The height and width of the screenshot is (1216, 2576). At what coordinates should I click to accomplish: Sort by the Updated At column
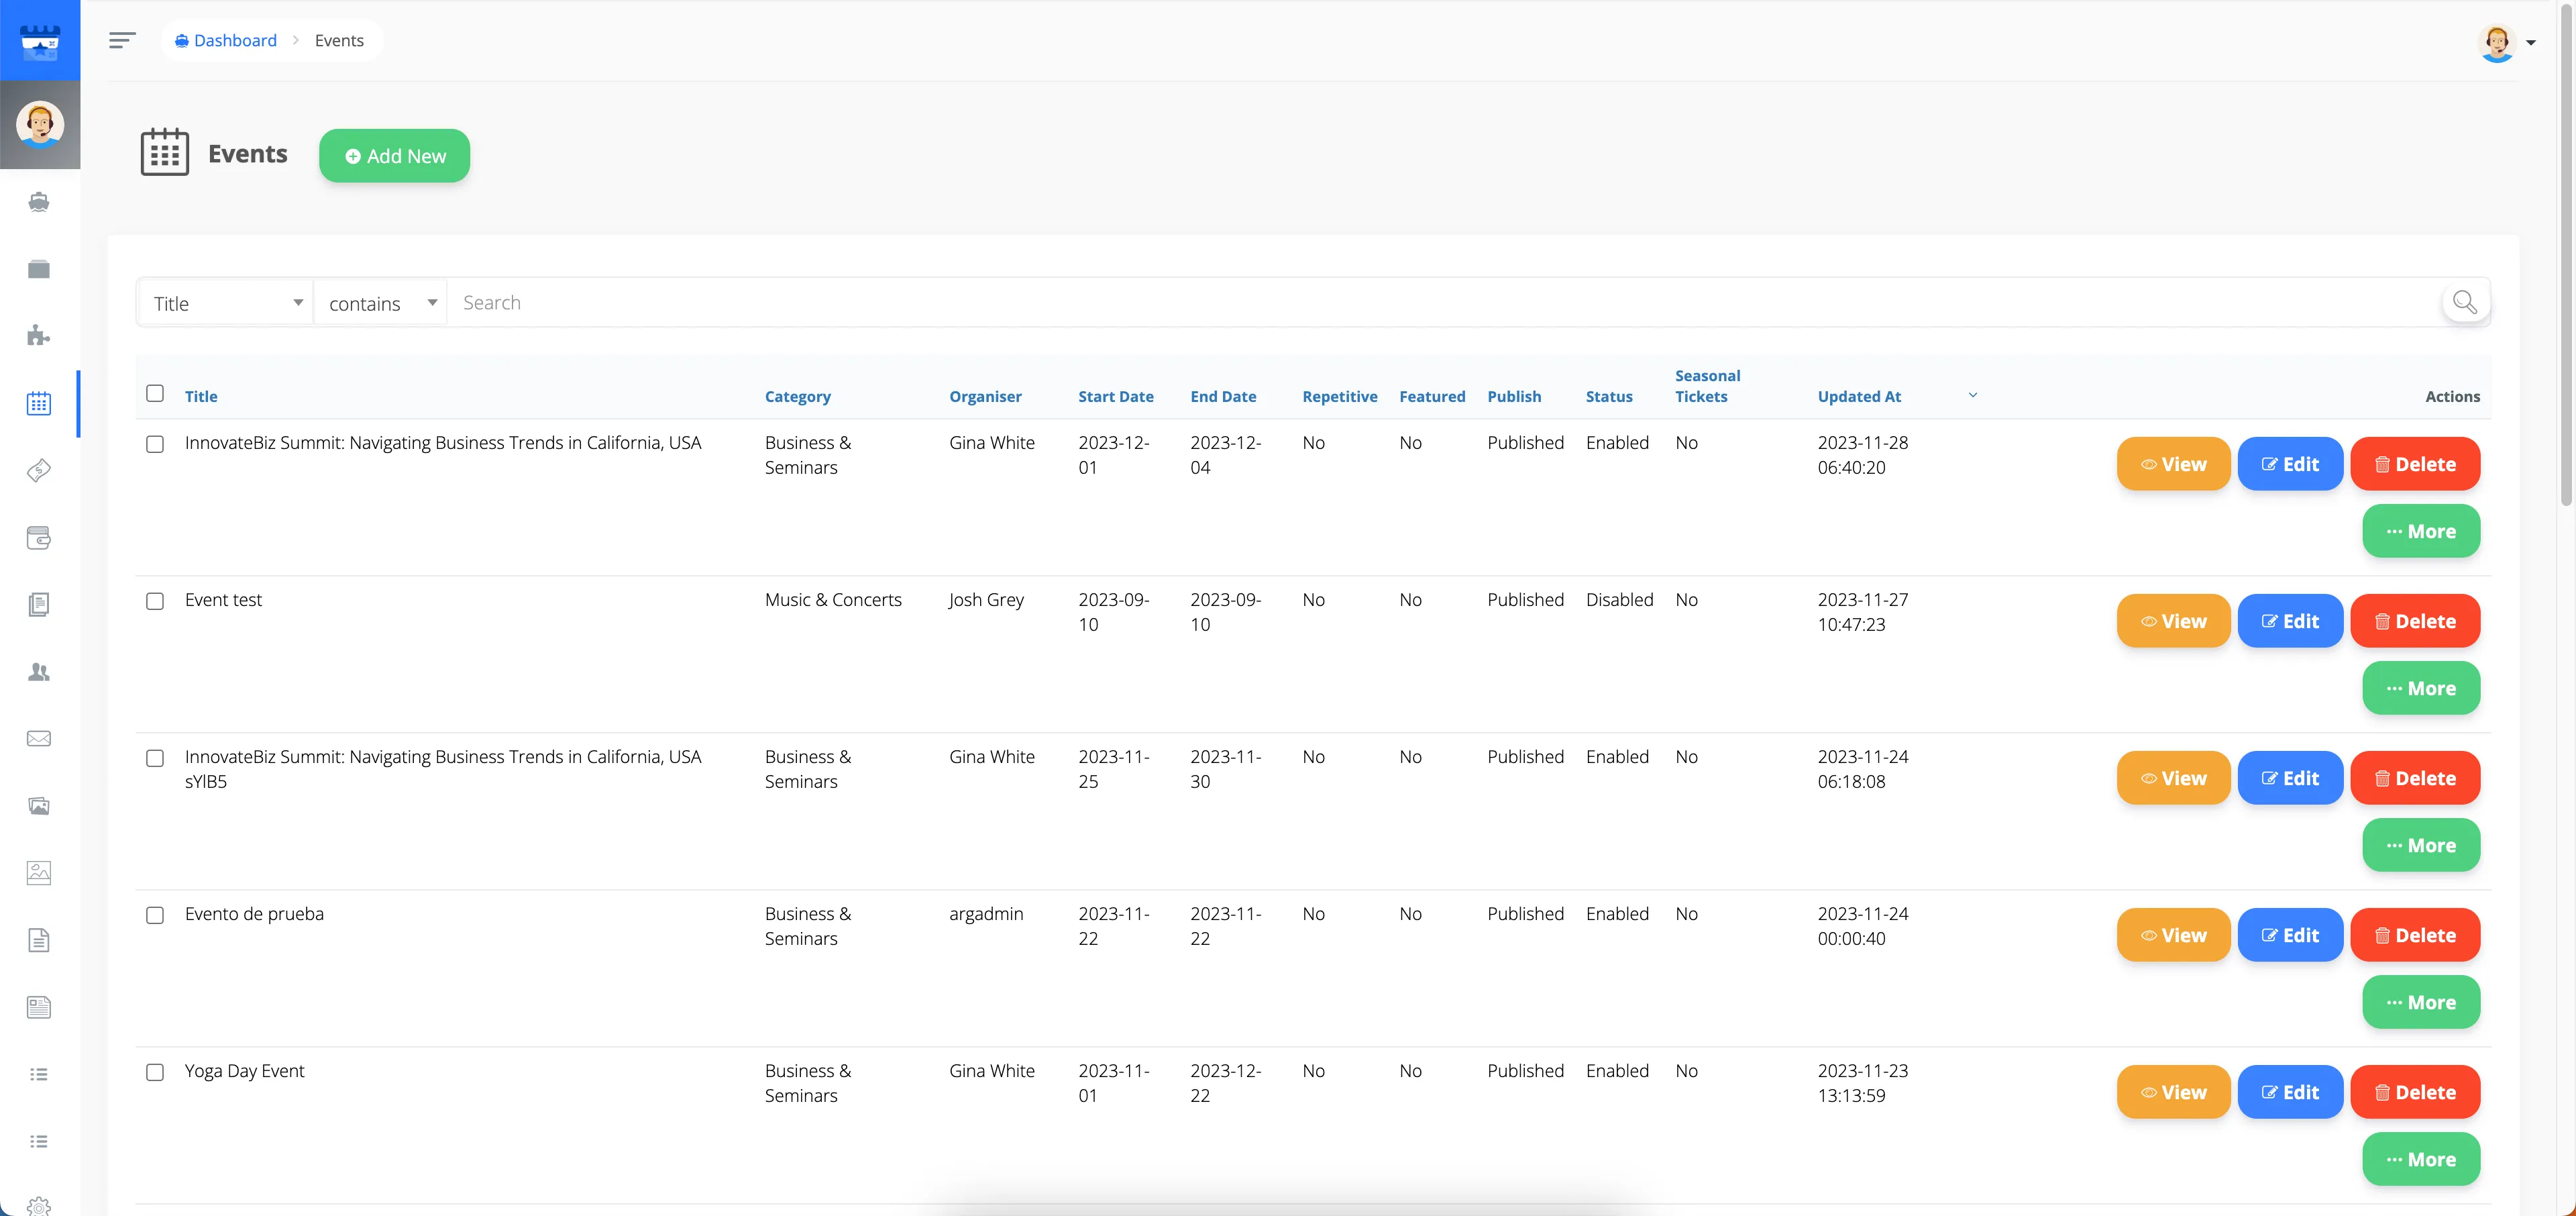tap(1858, 396)
